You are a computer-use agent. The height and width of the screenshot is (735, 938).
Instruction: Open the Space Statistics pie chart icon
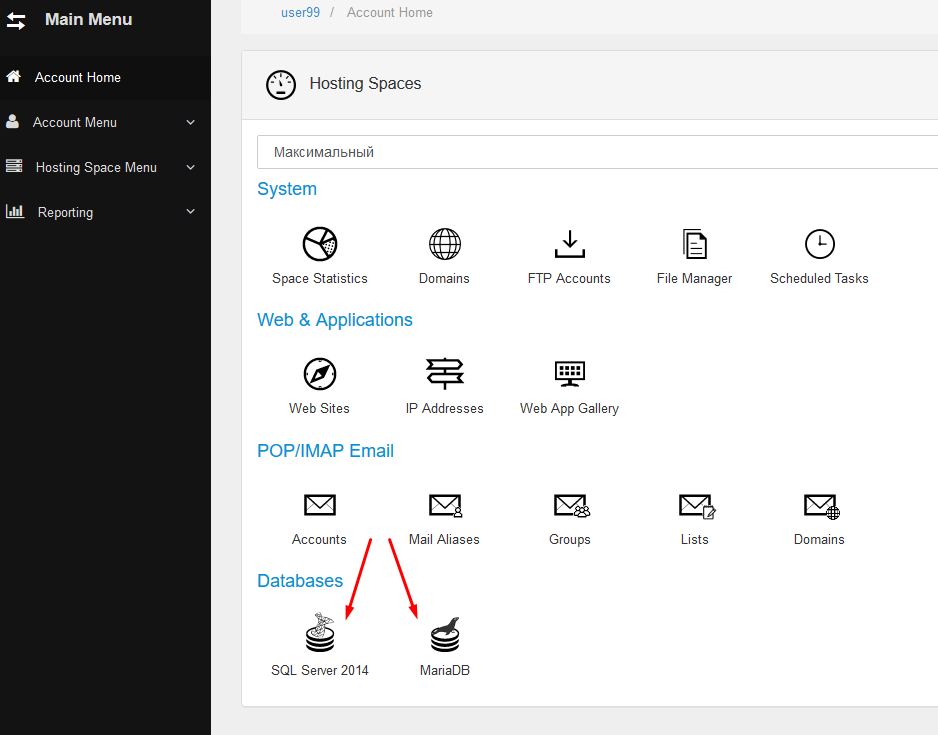pyautogui.click(x=319, y=244)
